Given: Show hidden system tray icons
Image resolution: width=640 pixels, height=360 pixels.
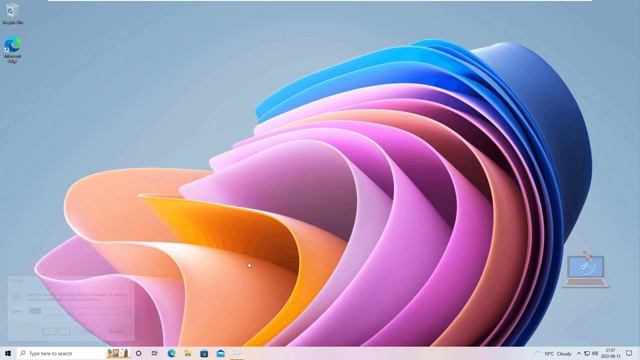Looking at the screenshot, I should (579, 353).
